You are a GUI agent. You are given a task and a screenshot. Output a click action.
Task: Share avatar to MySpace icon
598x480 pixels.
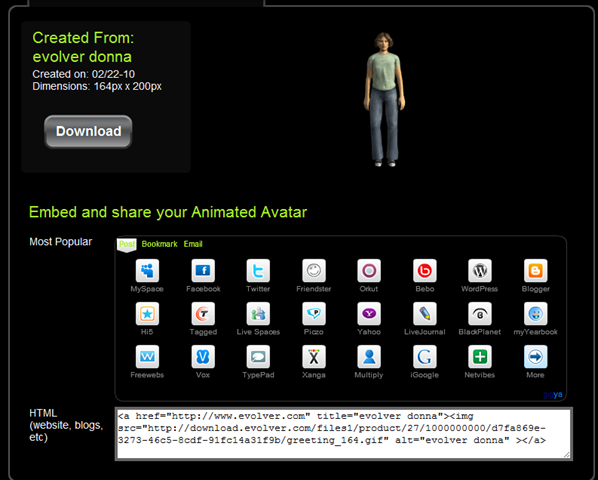click(x=147, y=271)
